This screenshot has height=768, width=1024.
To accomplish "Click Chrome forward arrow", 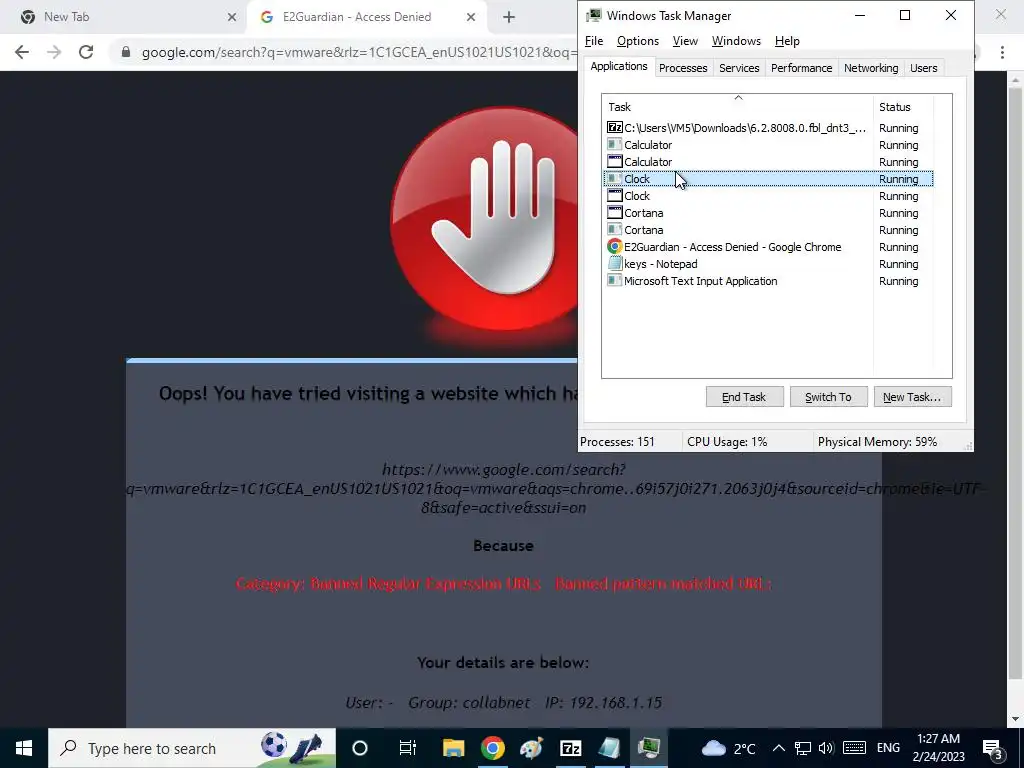I will 54,52.
